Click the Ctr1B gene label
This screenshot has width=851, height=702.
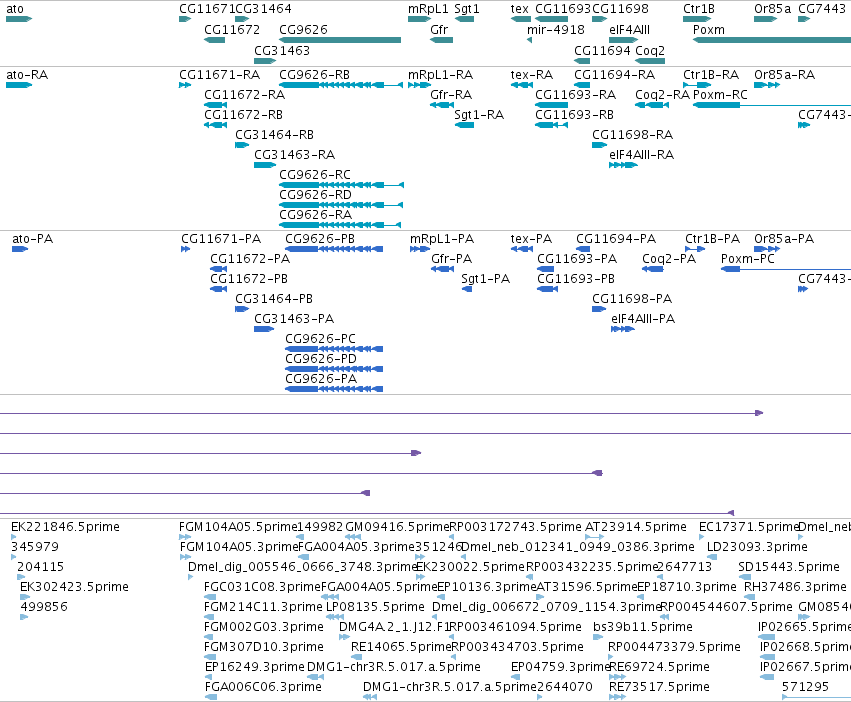pyautogui.click(x=698, y=9)
